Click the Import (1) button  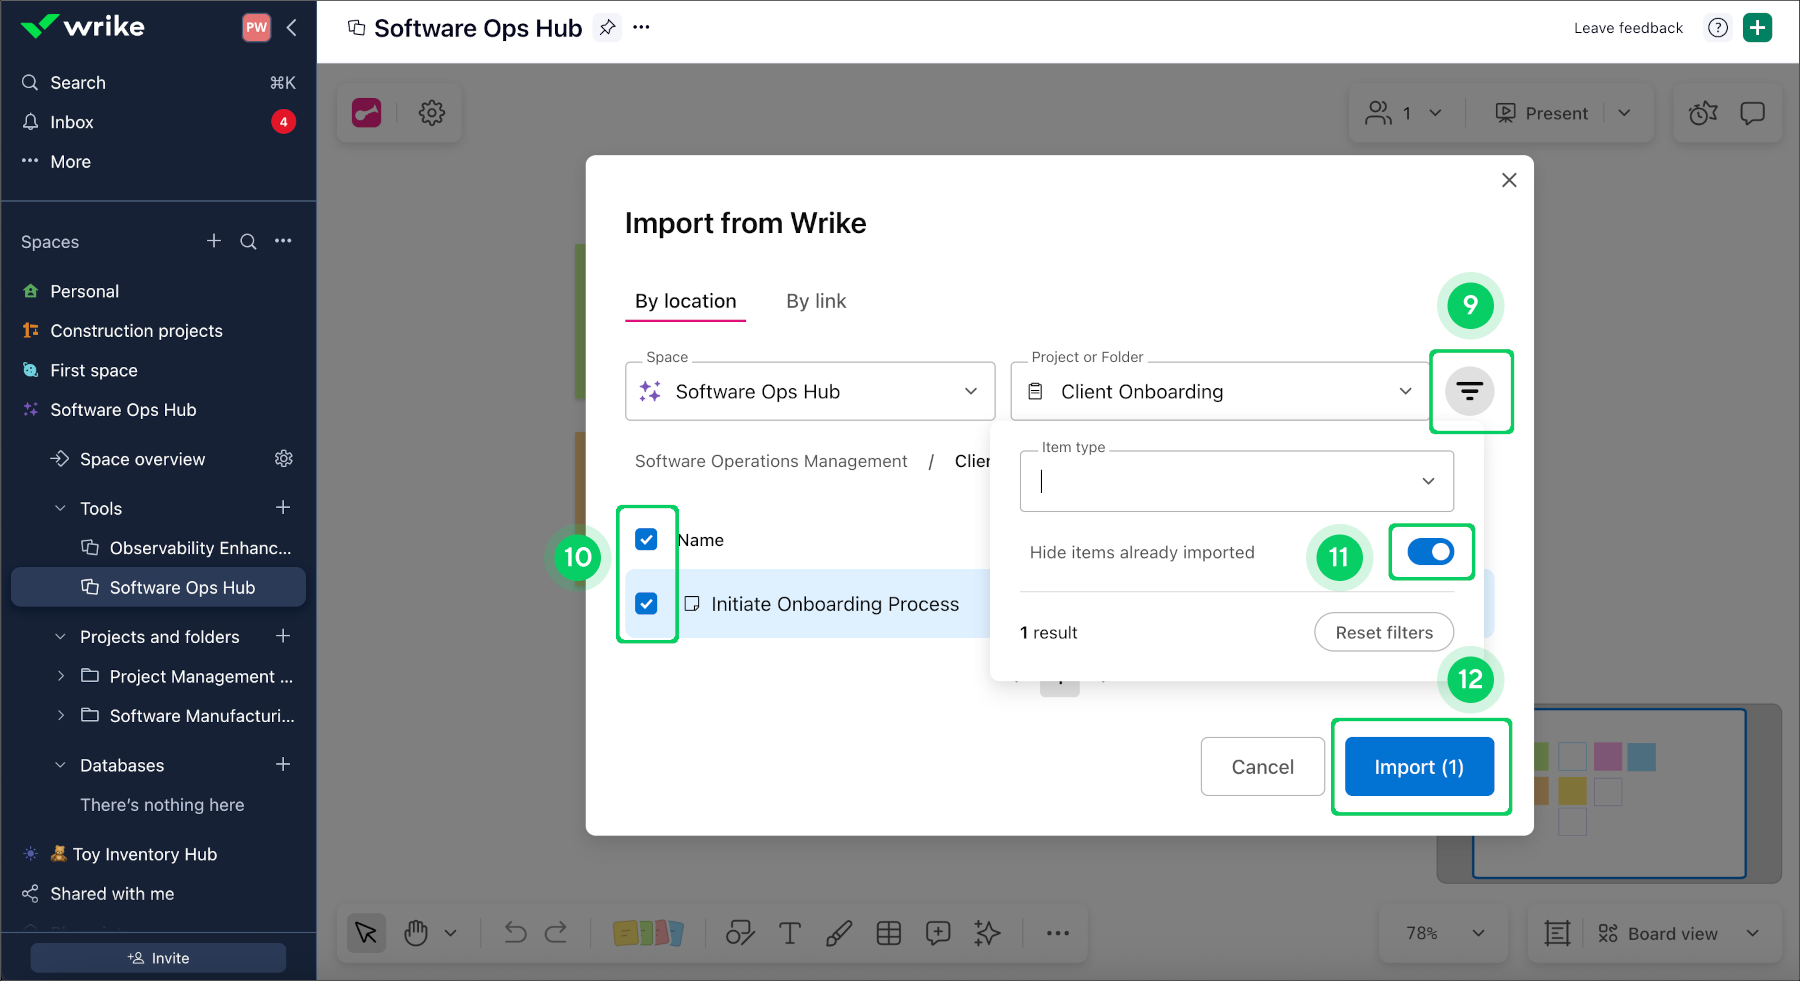pos(1419,767)
